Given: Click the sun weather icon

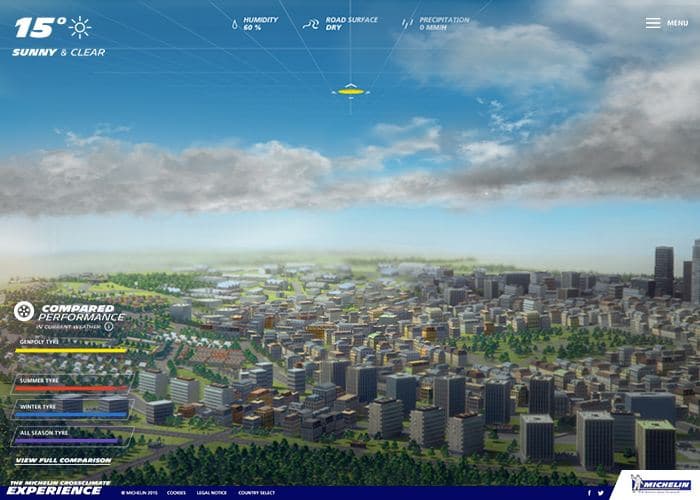Looking at the screenshot, I should 80,28.
